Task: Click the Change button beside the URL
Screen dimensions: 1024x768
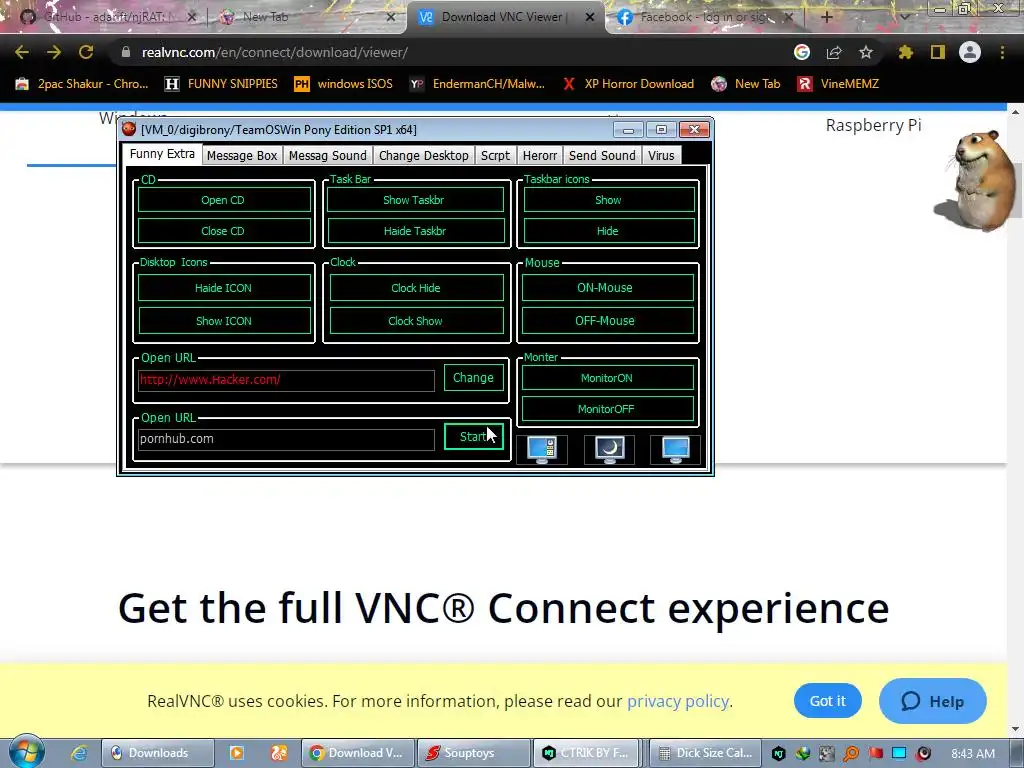Action: point(473,377)
